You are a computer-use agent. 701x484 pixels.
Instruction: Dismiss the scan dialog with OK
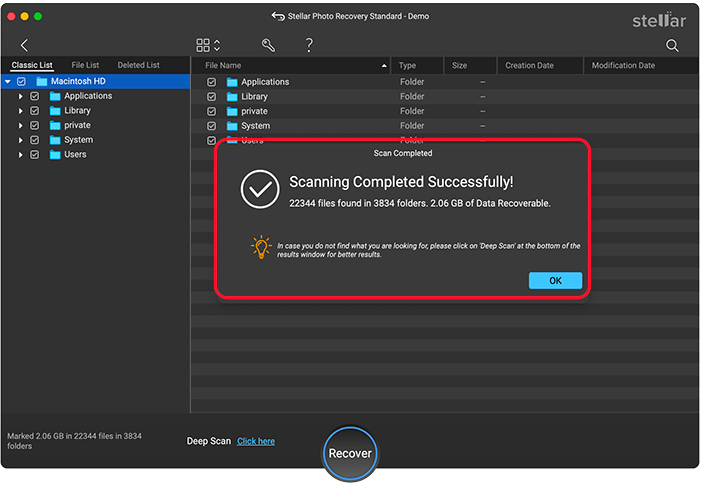tap(555, 281)
